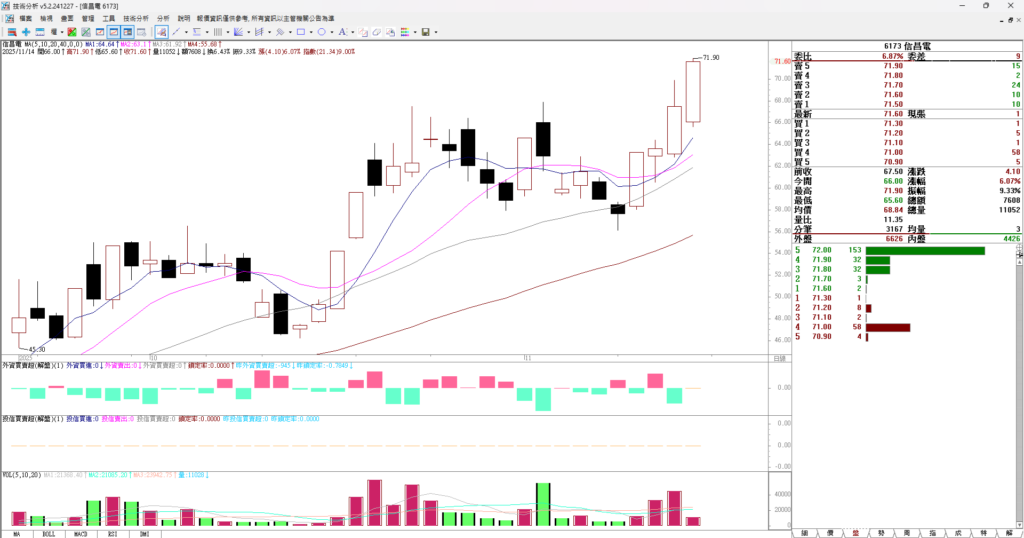Toggle the highlighted chart view button
1024x538 pixels.
114,32
